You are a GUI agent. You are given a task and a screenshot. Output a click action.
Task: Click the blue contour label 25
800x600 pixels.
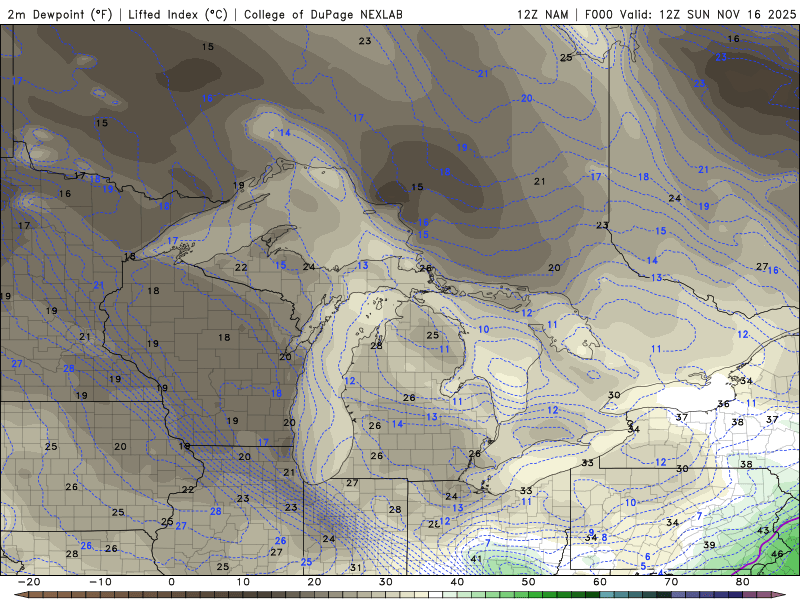tap(306, 562)
